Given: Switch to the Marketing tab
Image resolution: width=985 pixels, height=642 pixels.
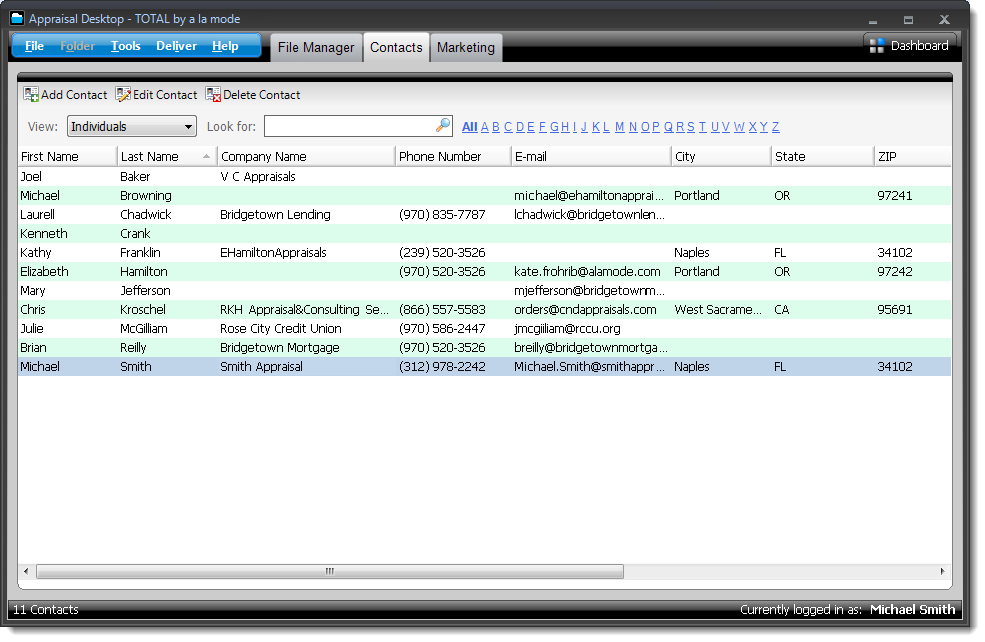Looking at the screenshot, I should [465, 47].
